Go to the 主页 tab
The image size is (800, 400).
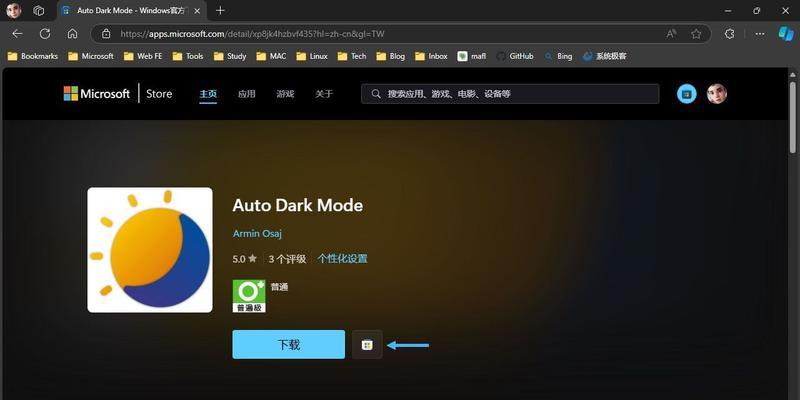pyautogui.click(x=208, y=94)
